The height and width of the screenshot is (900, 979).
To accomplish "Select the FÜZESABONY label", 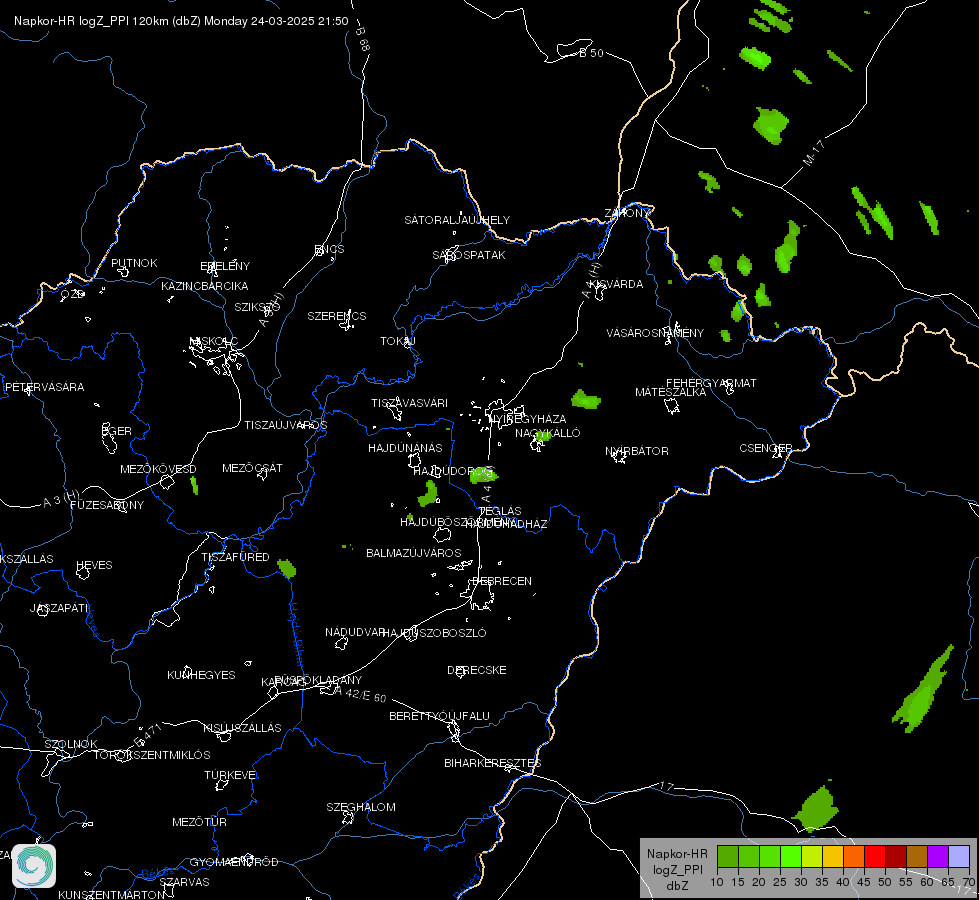I will click(107, 505).
